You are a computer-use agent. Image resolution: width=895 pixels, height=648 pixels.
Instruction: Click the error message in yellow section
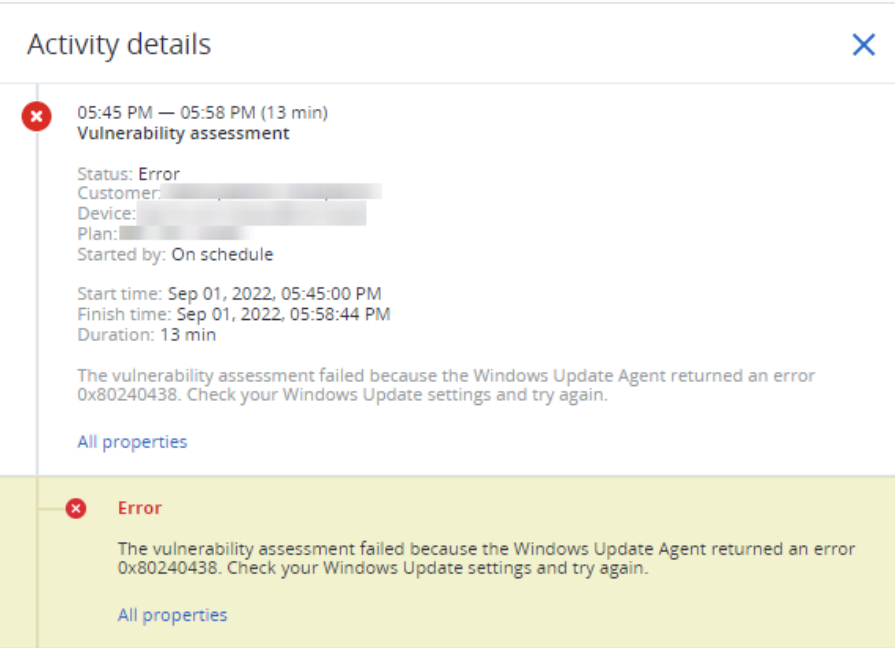[x=486, y=558]
